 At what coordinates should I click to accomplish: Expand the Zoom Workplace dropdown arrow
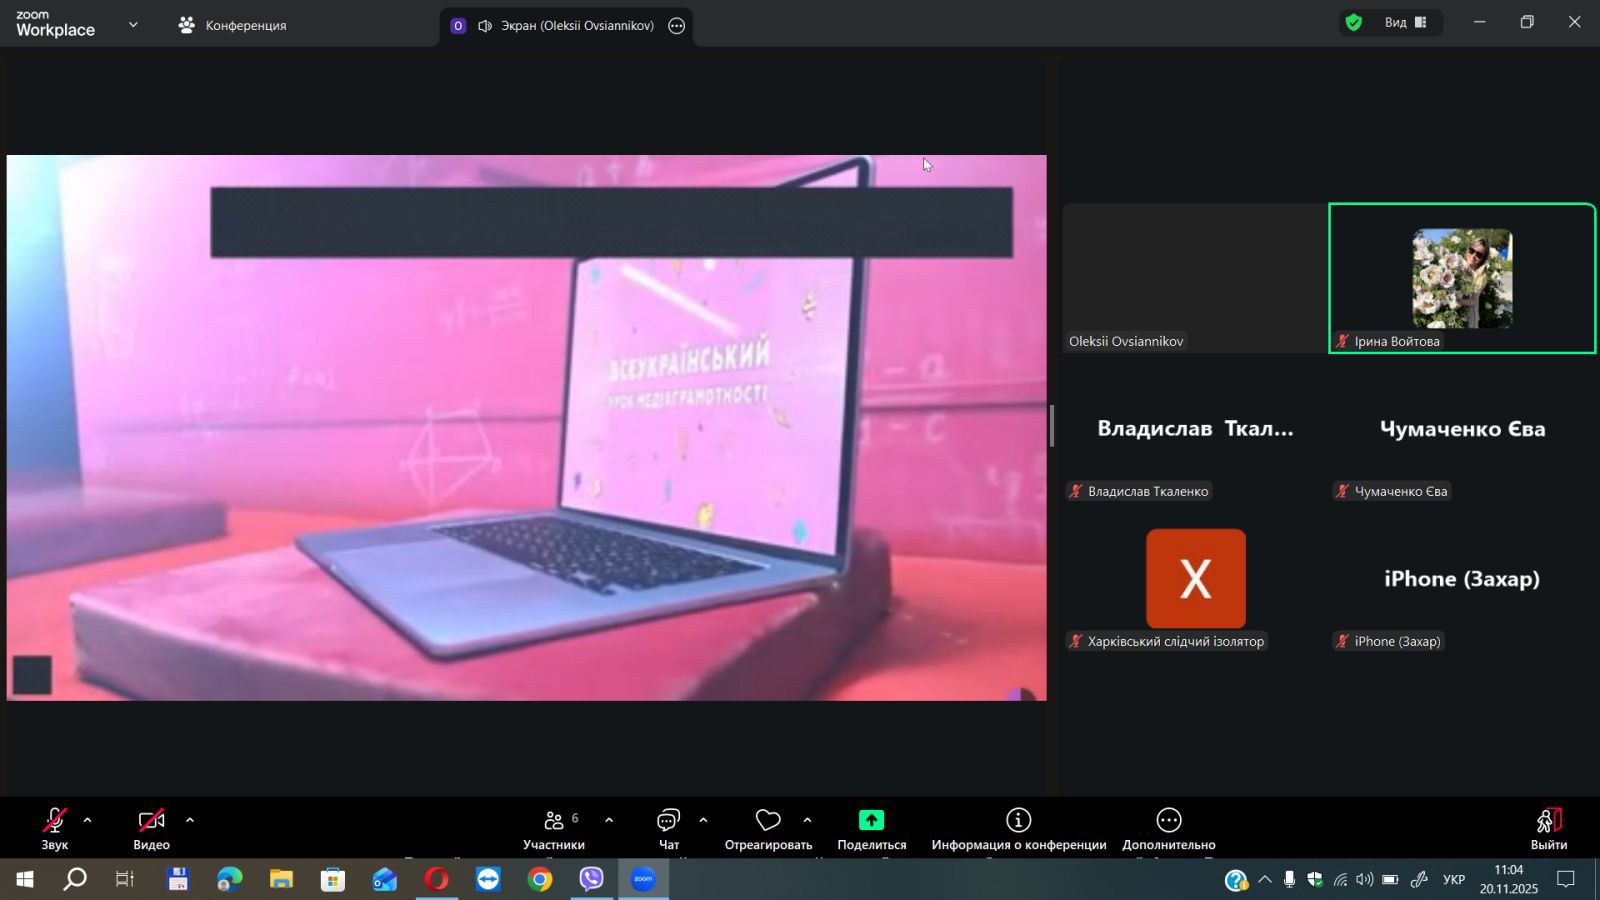[x=133, y=25]
